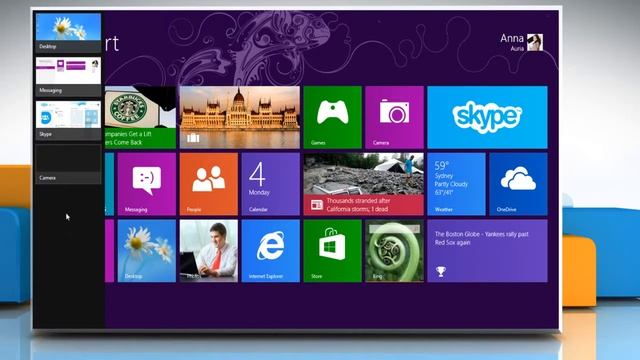Switch to Desktop in app switcher

(x=68, y=33)
